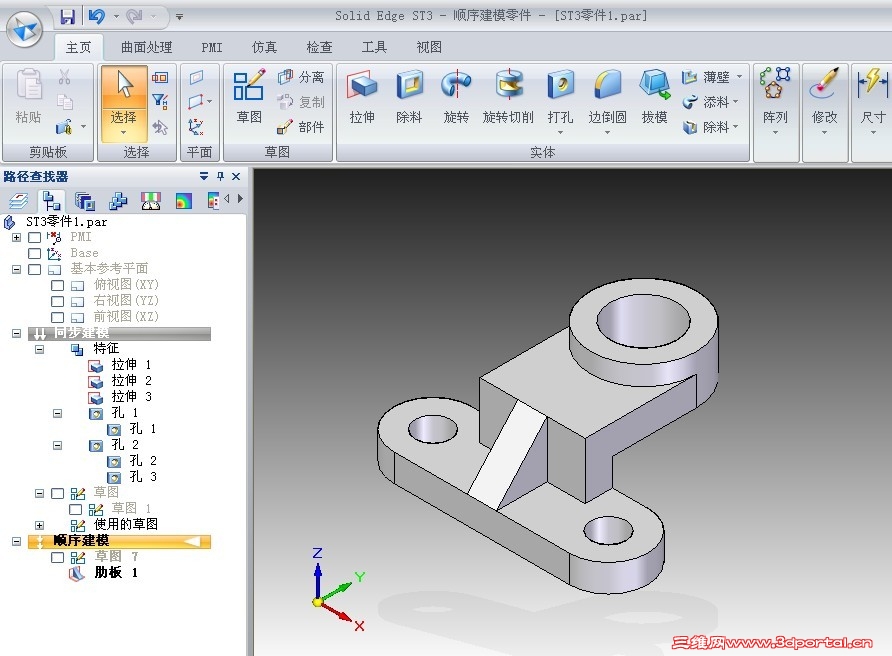Collapse the 同步建模 section
The image size is (892, 656).
[16, 333]
